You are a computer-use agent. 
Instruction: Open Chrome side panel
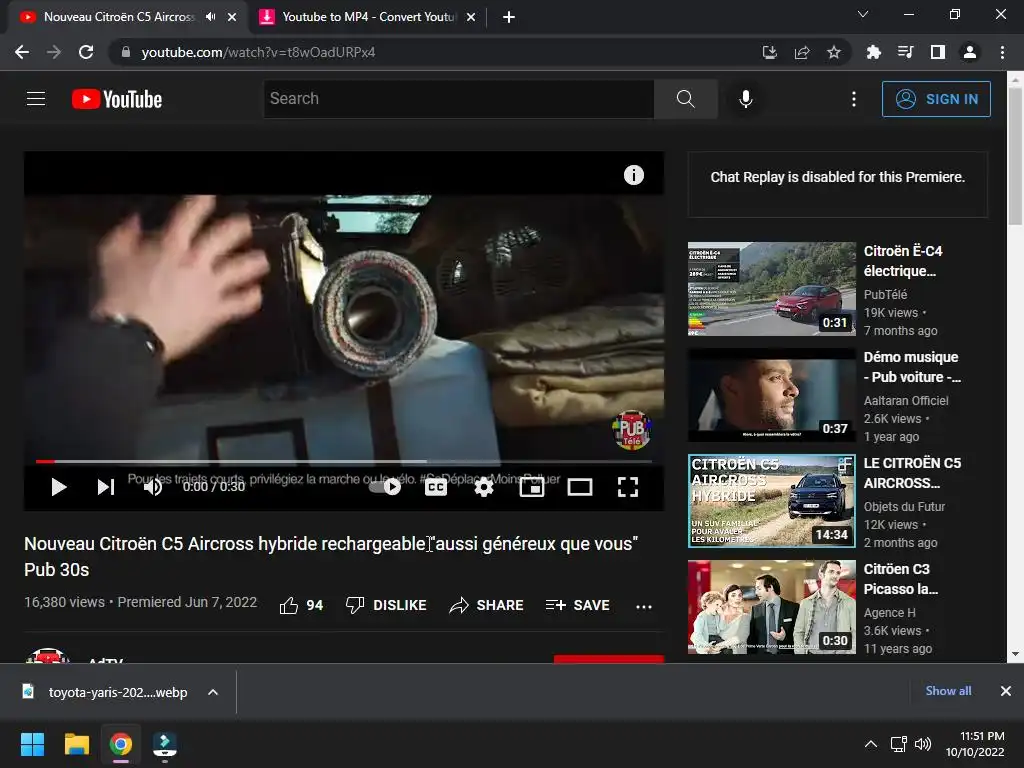(x=938, y=52)
